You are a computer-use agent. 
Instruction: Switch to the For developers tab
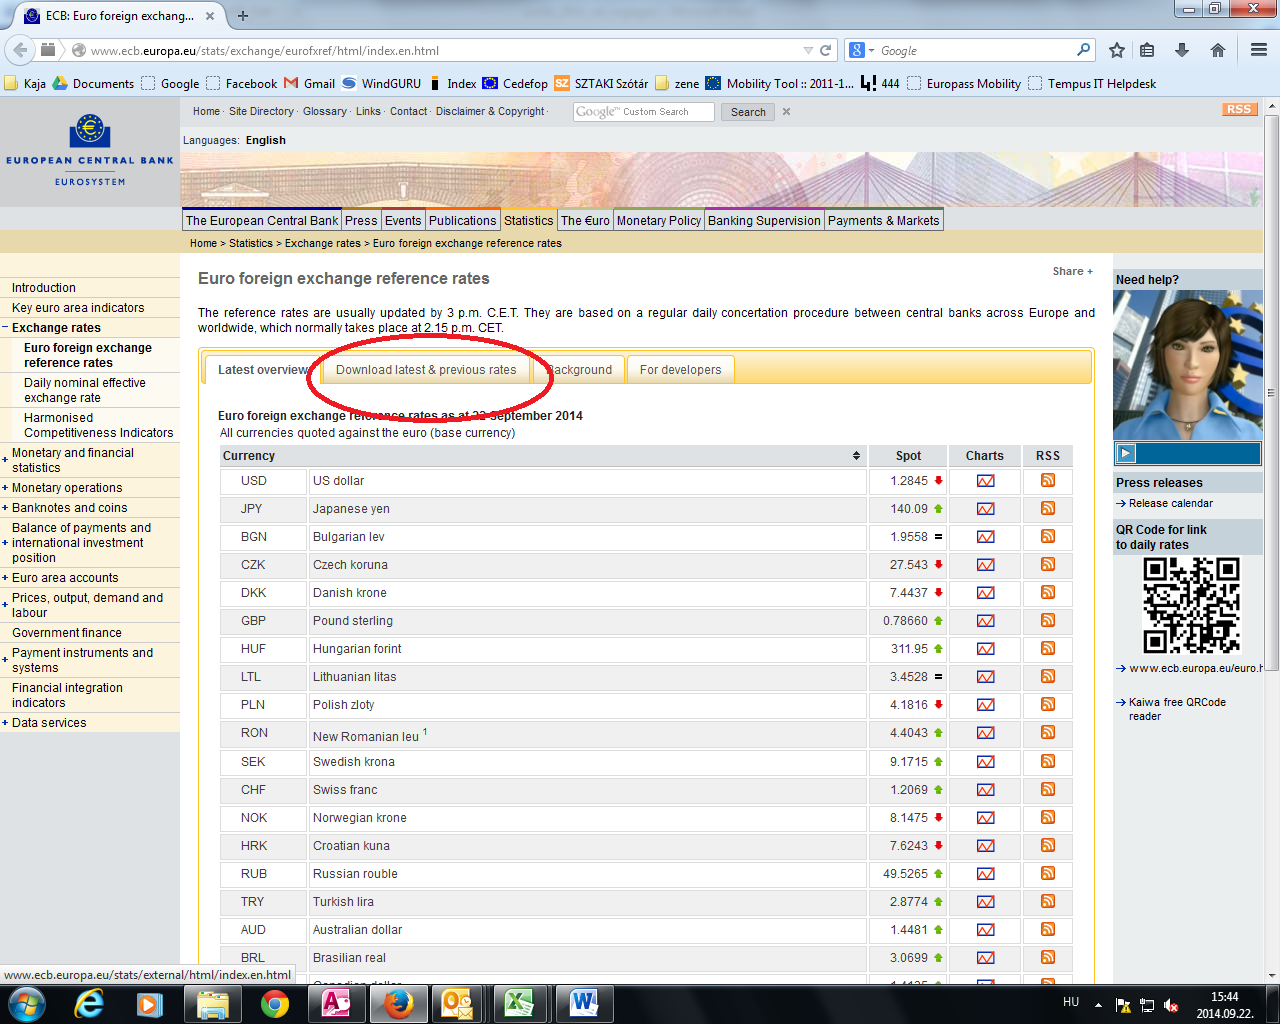coord(680,370)
